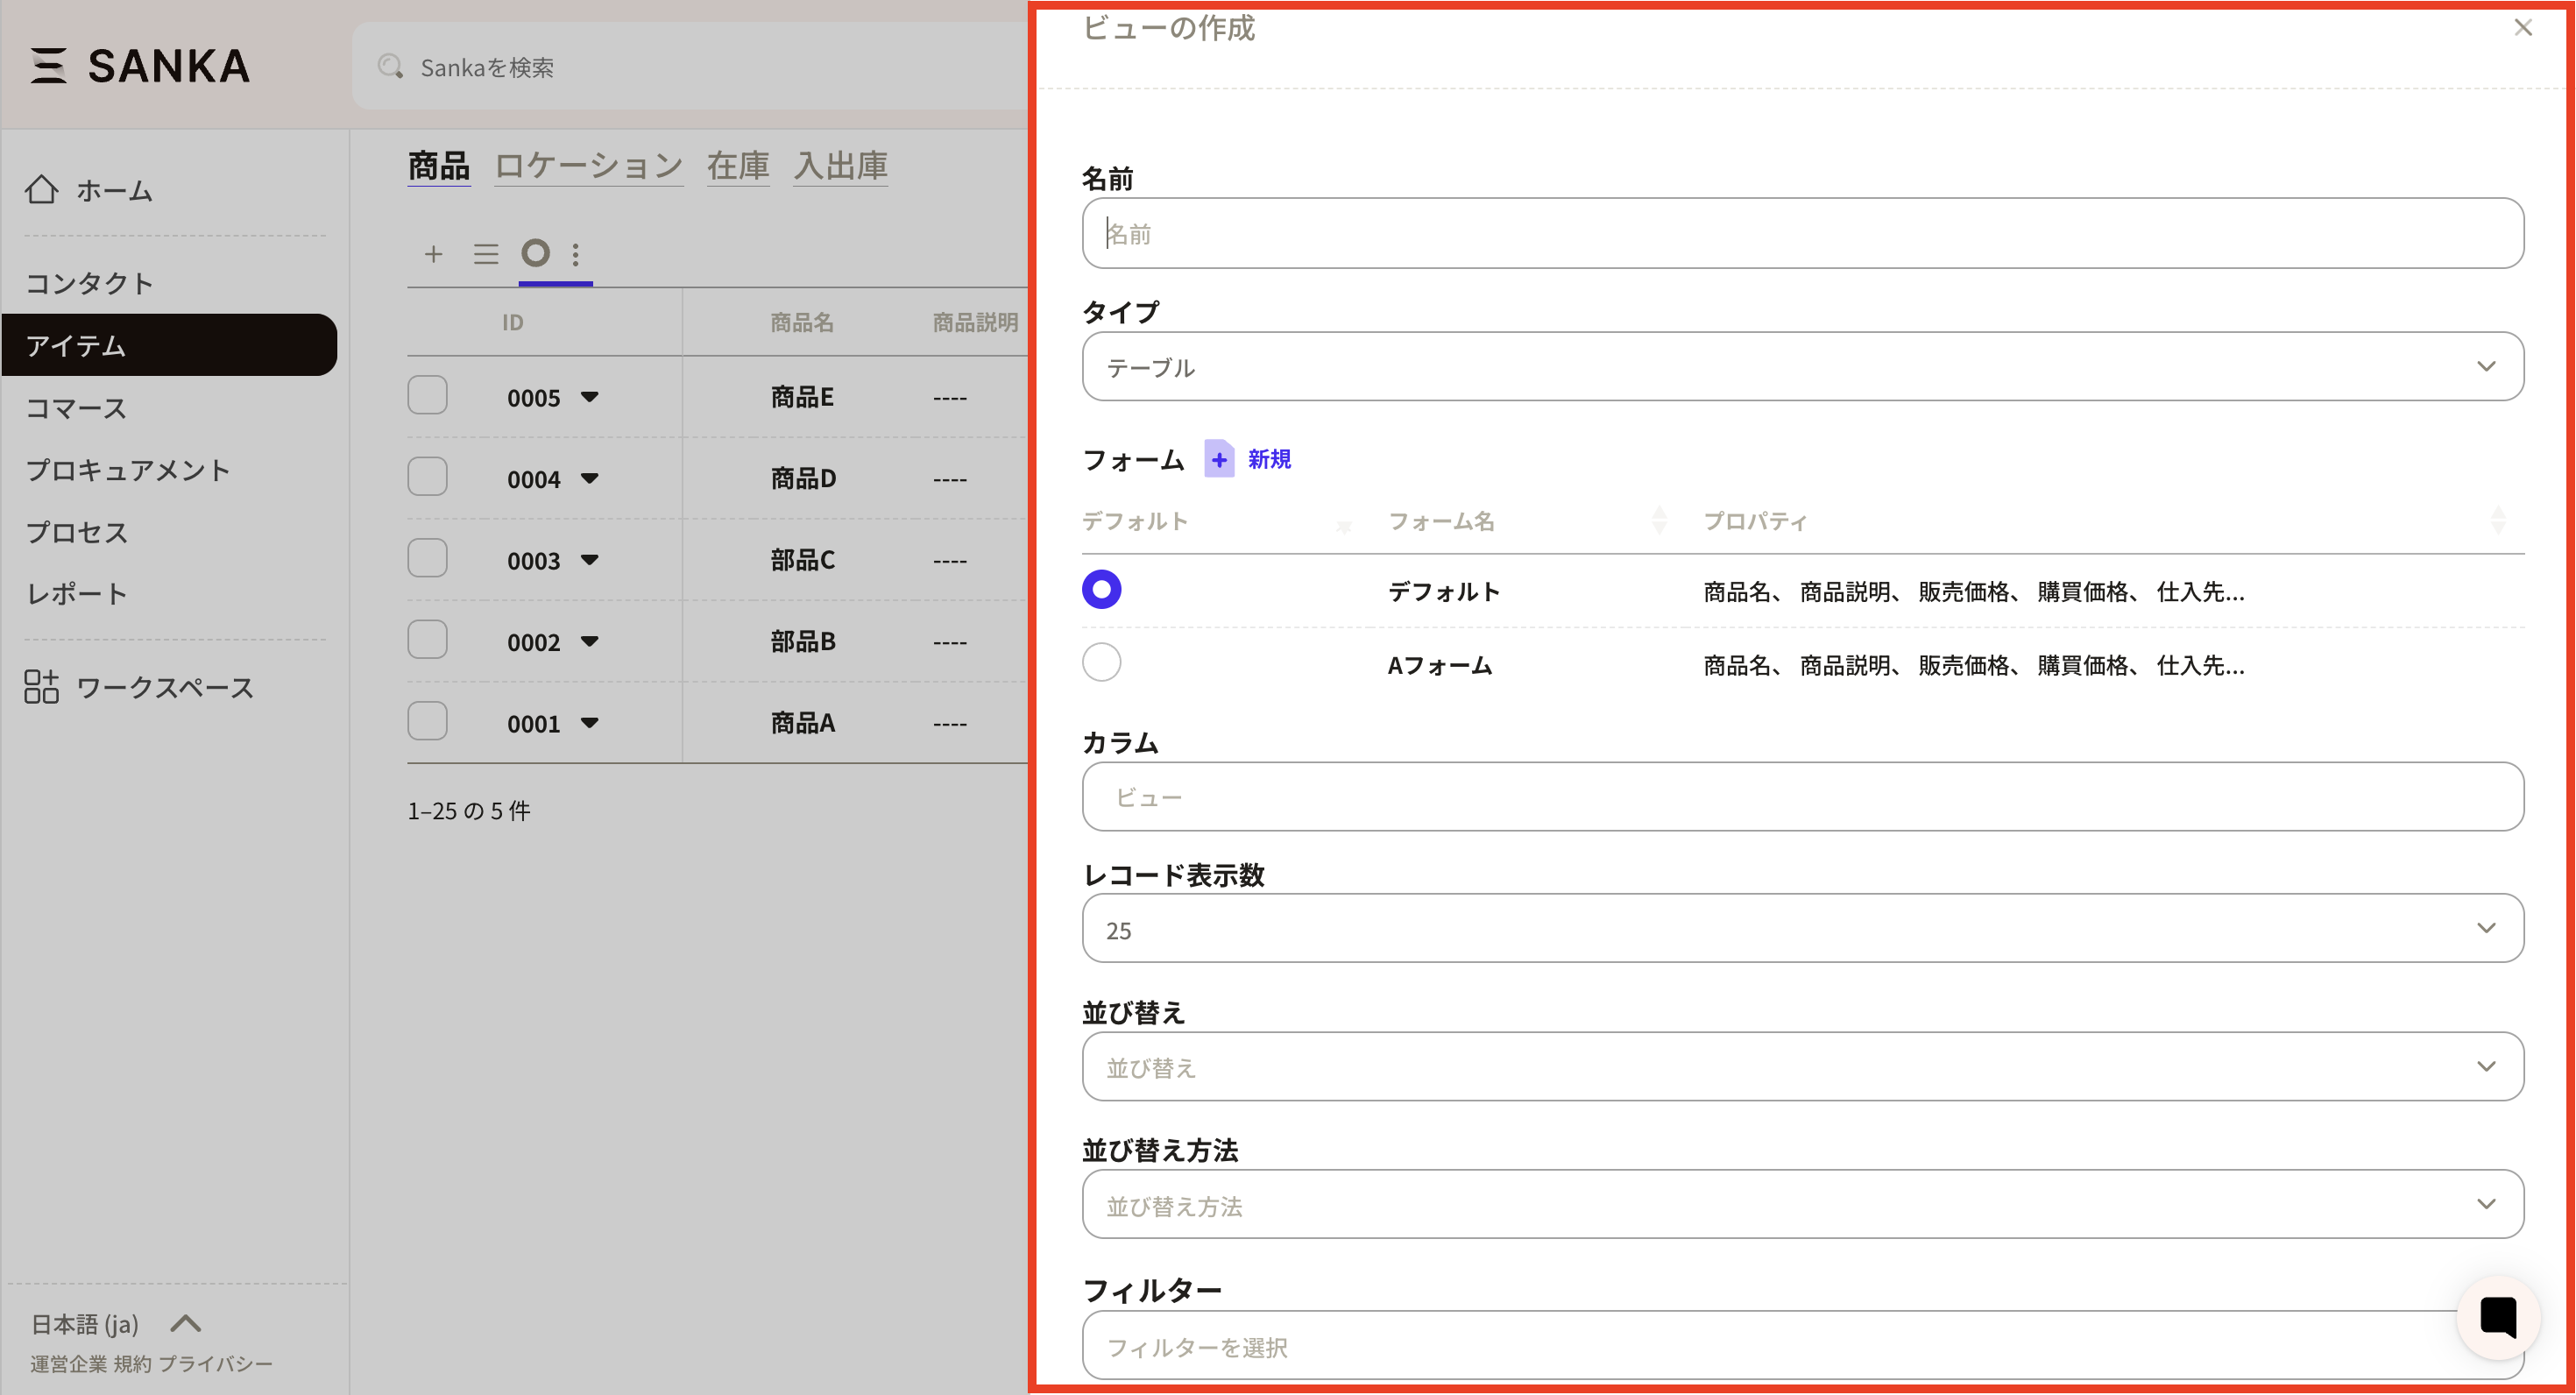Select the list view icon in the toolbar

click(x=486, y=254)
